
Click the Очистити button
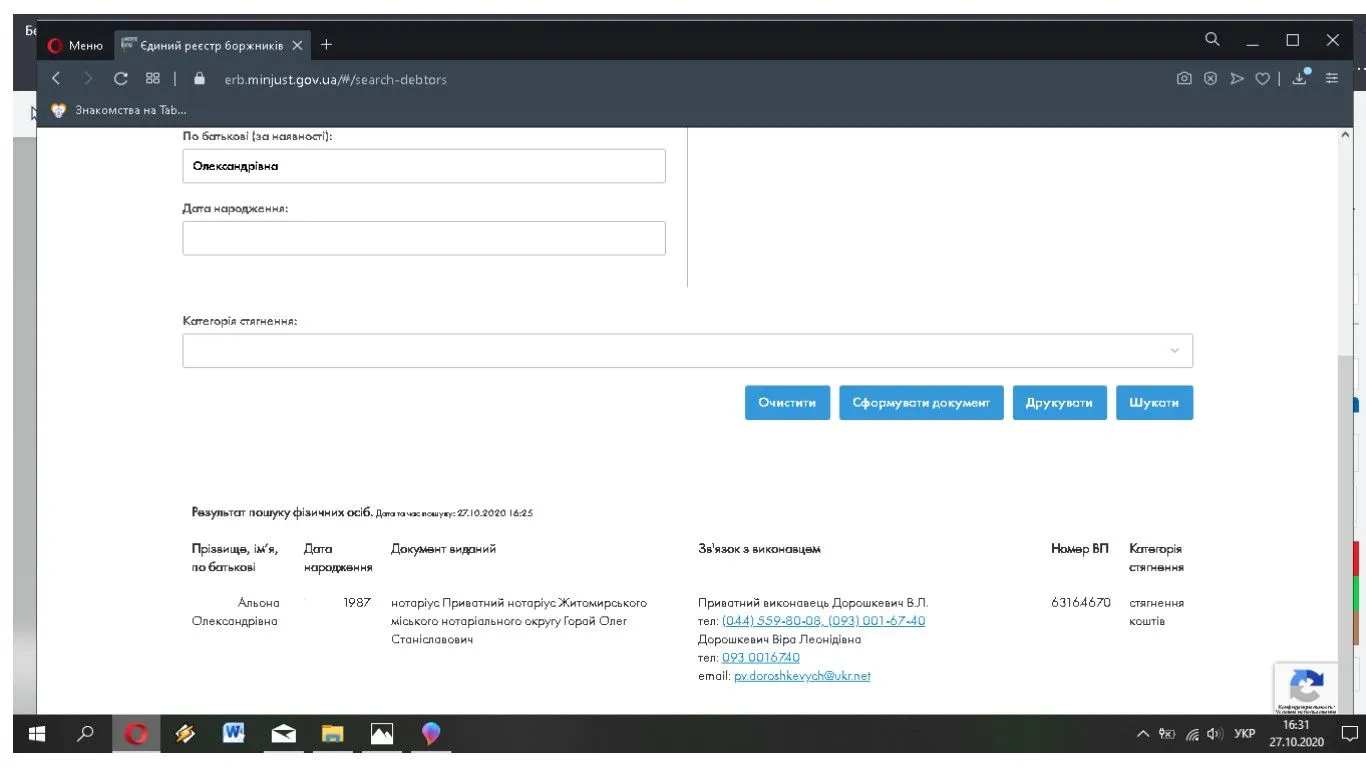coord(787,403)
